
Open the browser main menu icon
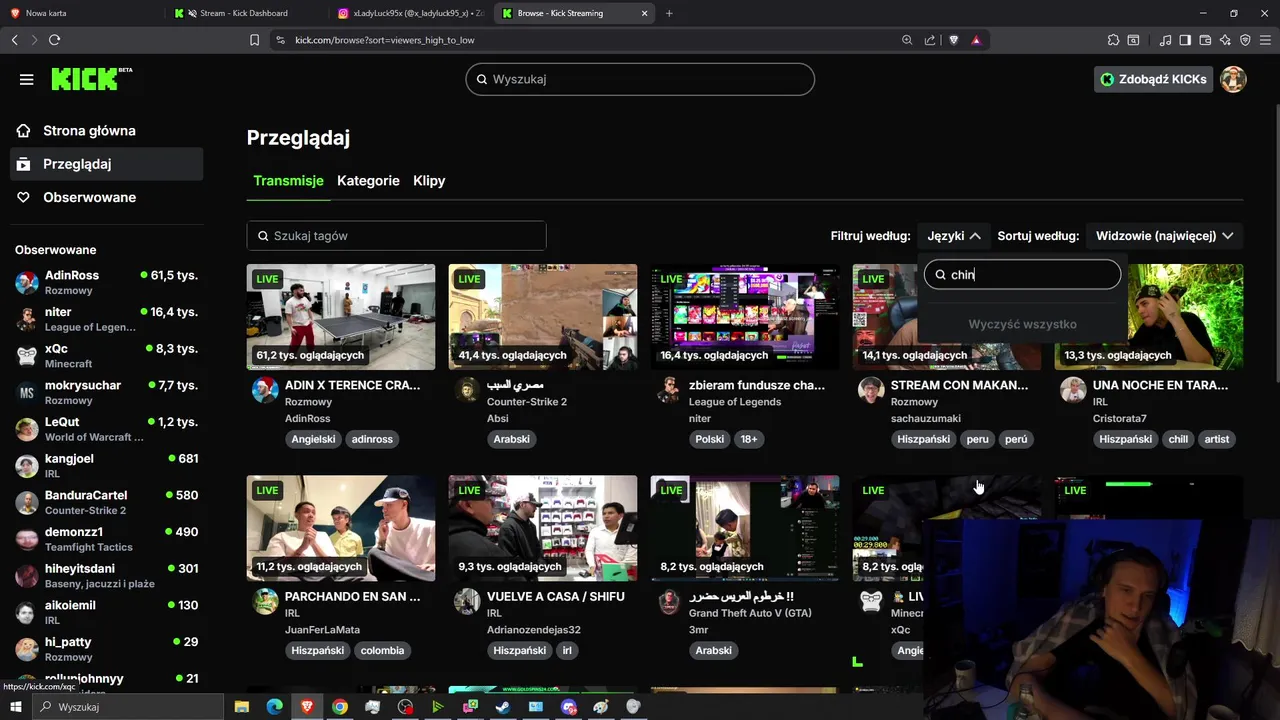pos(1265,40)
